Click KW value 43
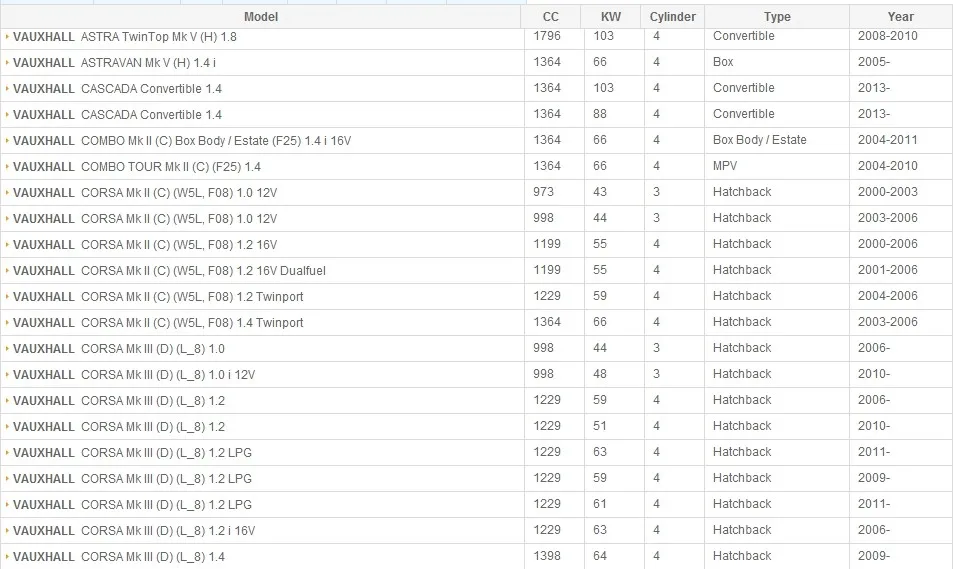 (x=600, y=192)
